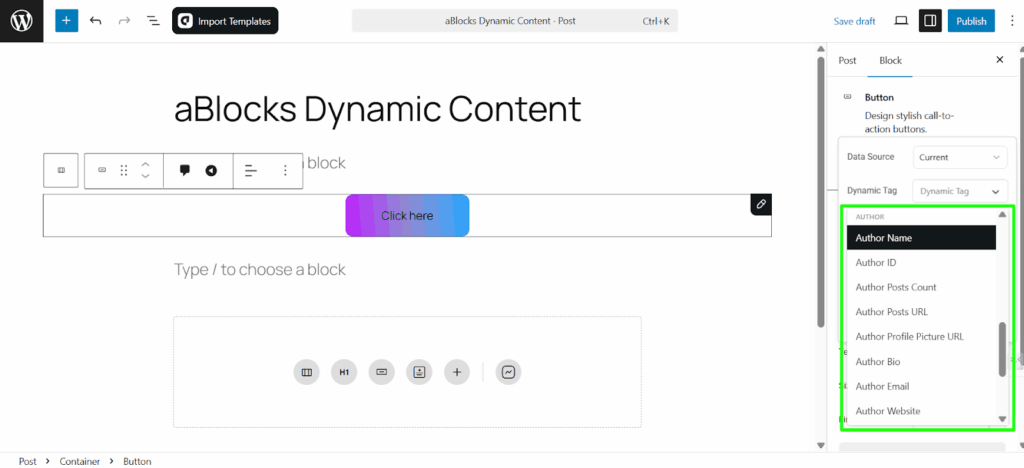Click the pencil edit icon on container
The height and width of the screenshot is (468, 1024).
[x=761, y=204]
